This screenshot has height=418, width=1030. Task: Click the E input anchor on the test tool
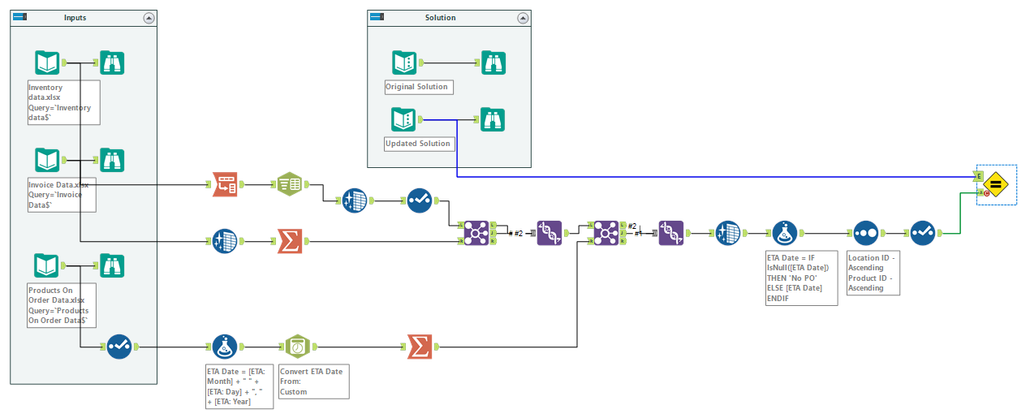pos(979,177)
